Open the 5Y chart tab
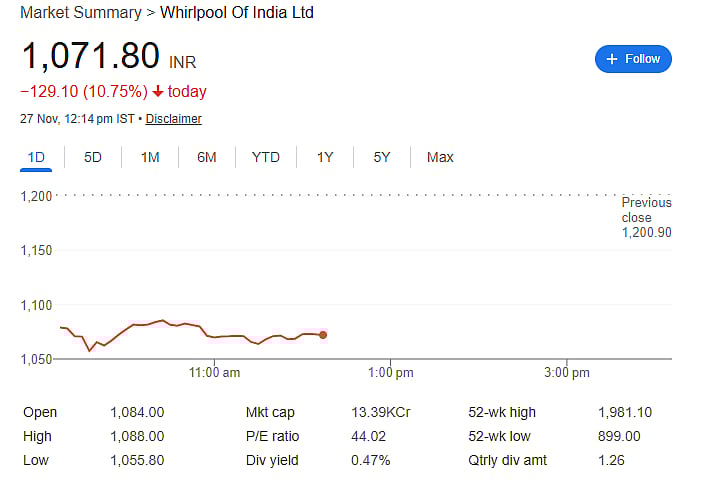Viewport: 707px width, 488px height. coord(382,157)
